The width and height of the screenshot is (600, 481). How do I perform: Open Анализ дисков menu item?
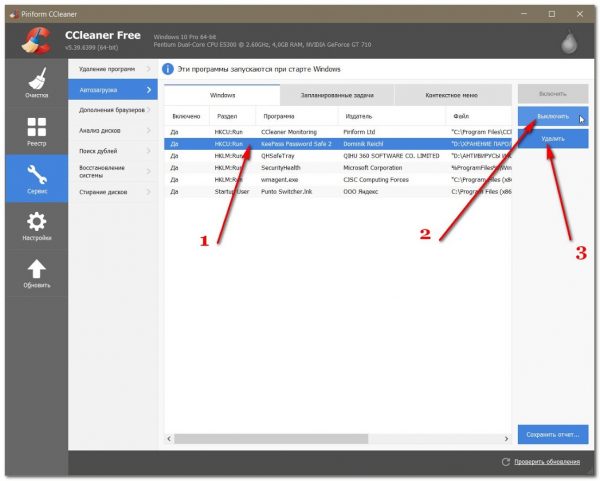[113, 130]
